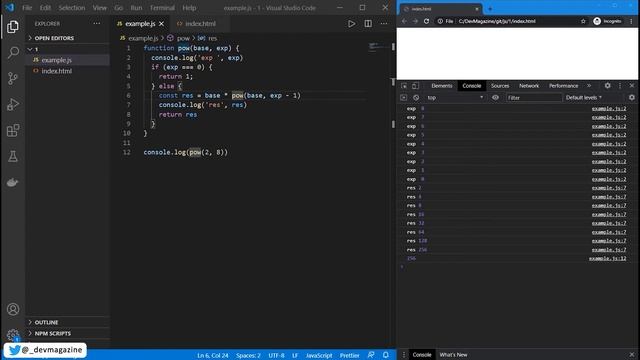Activate DevTools inspect element picker

tap(404, 86)
